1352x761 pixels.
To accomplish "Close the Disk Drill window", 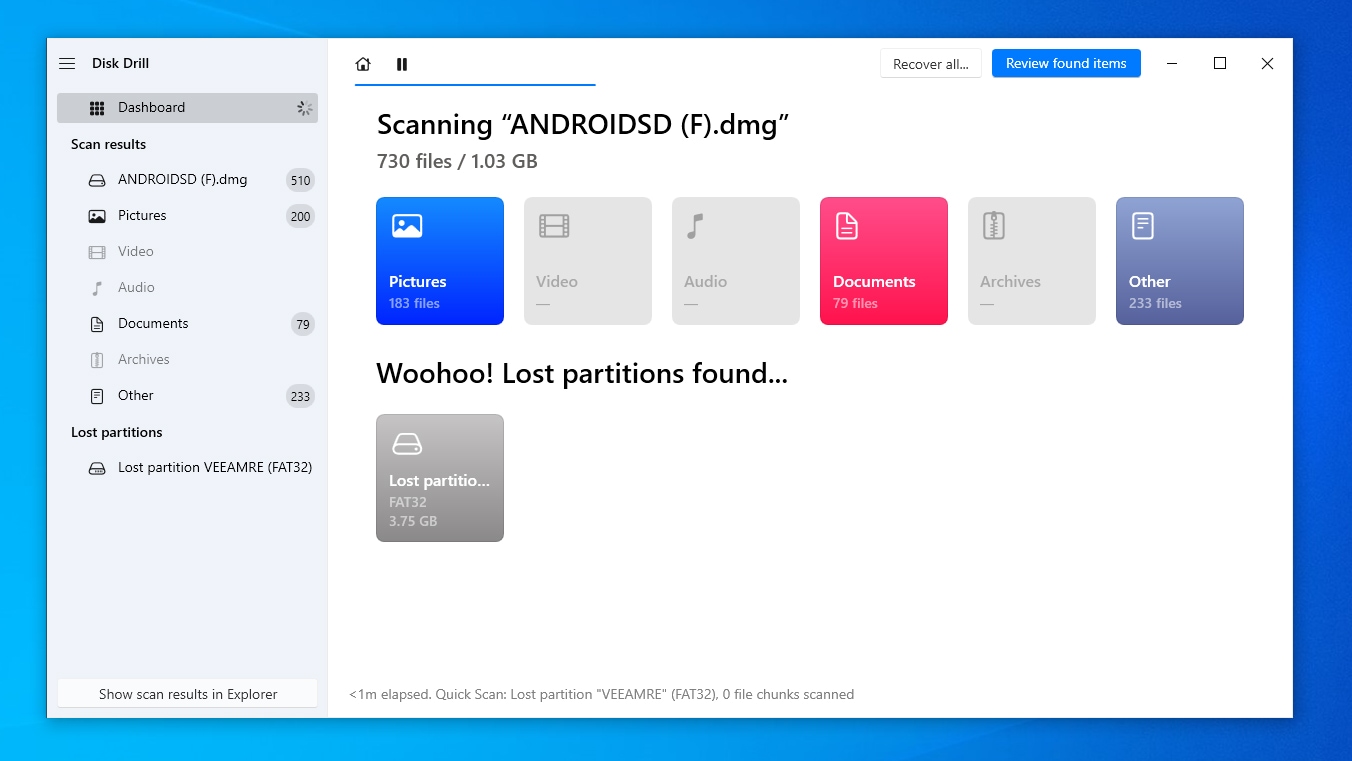I will click(x=1267, y=63).
